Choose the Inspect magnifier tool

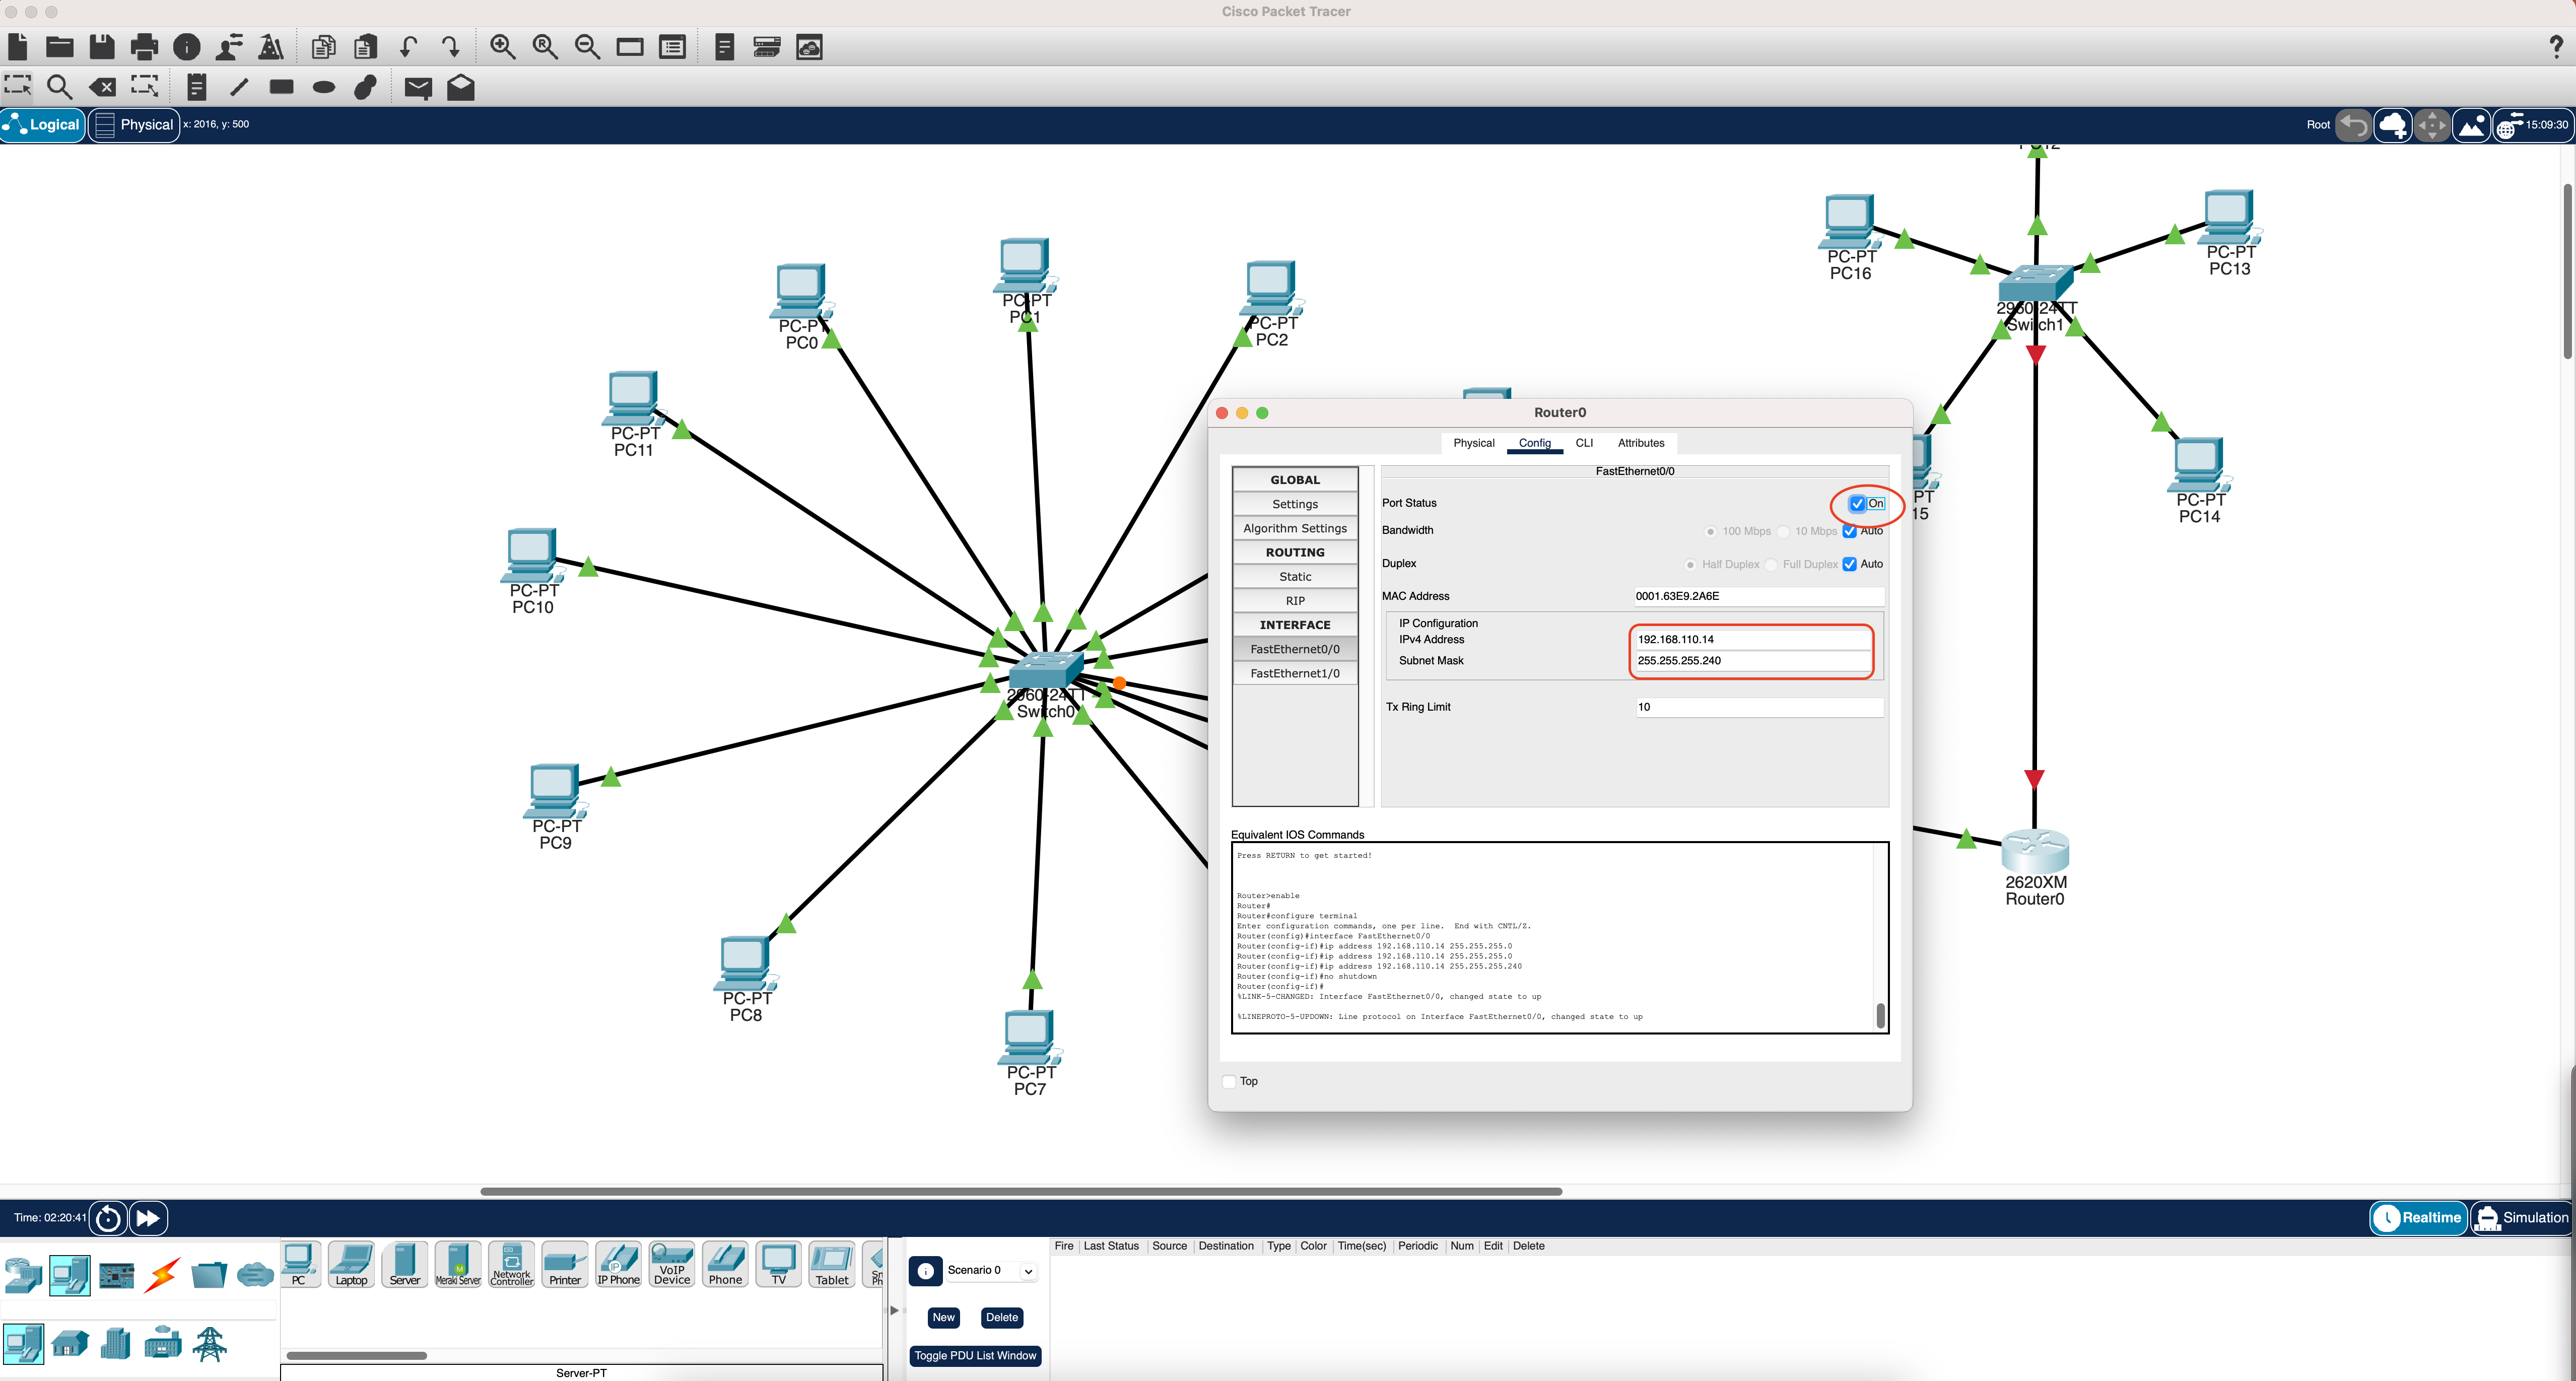[60, 87]
